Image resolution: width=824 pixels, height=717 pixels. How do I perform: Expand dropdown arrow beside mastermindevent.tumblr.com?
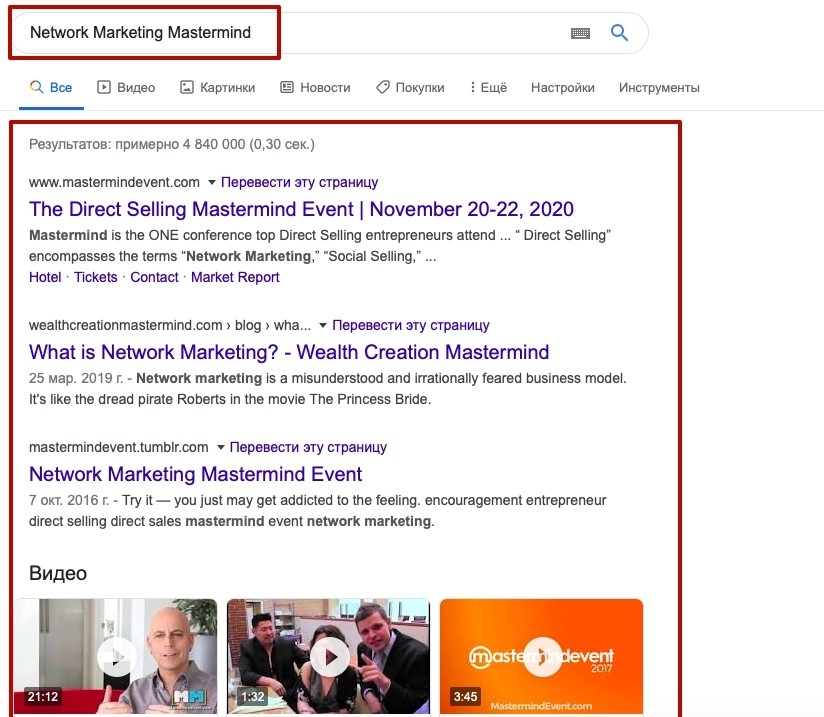coord(221,447)
